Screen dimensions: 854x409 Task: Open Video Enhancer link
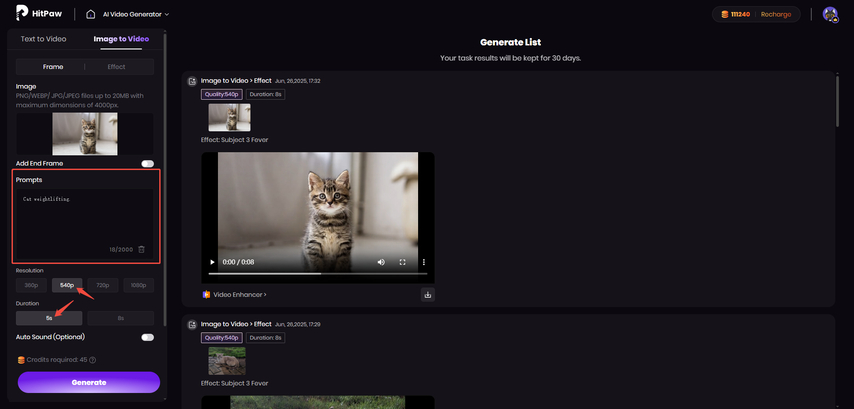point(240,295)
